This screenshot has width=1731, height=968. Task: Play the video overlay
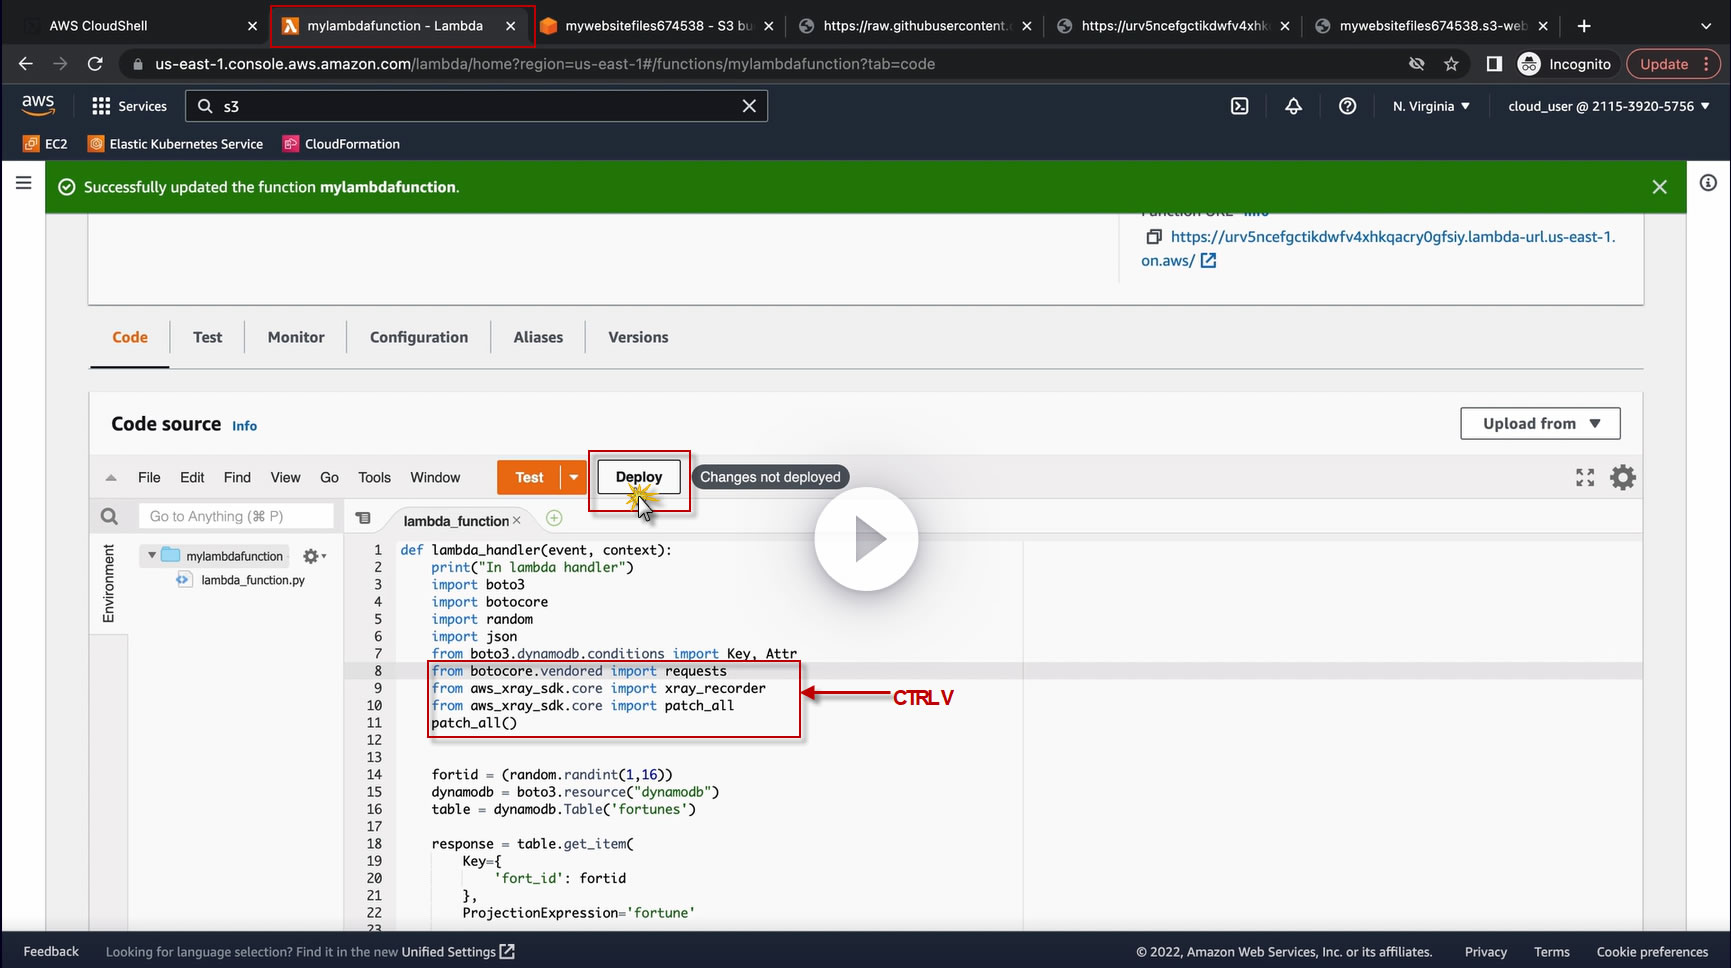(x=866, y=539)
